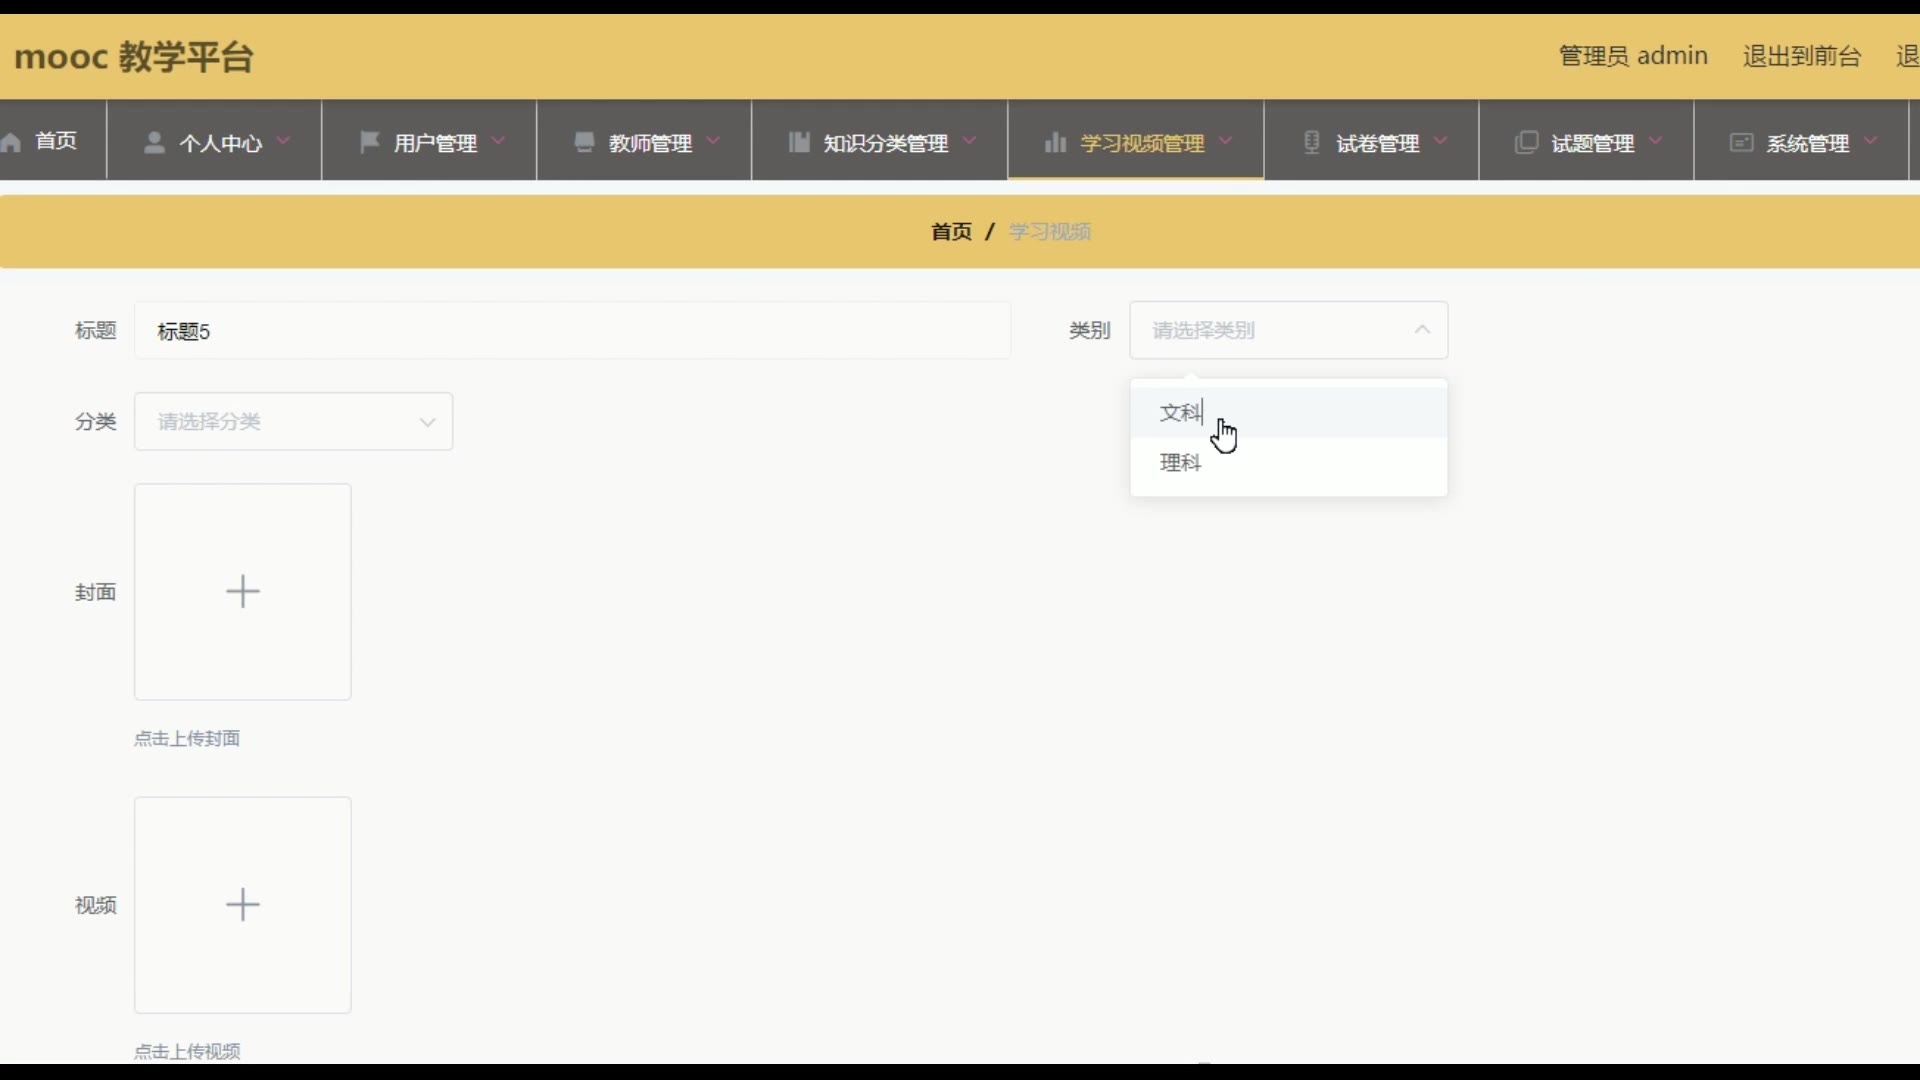
Task: Click the 标题 text input field
Action: click(x=572, y=331)
